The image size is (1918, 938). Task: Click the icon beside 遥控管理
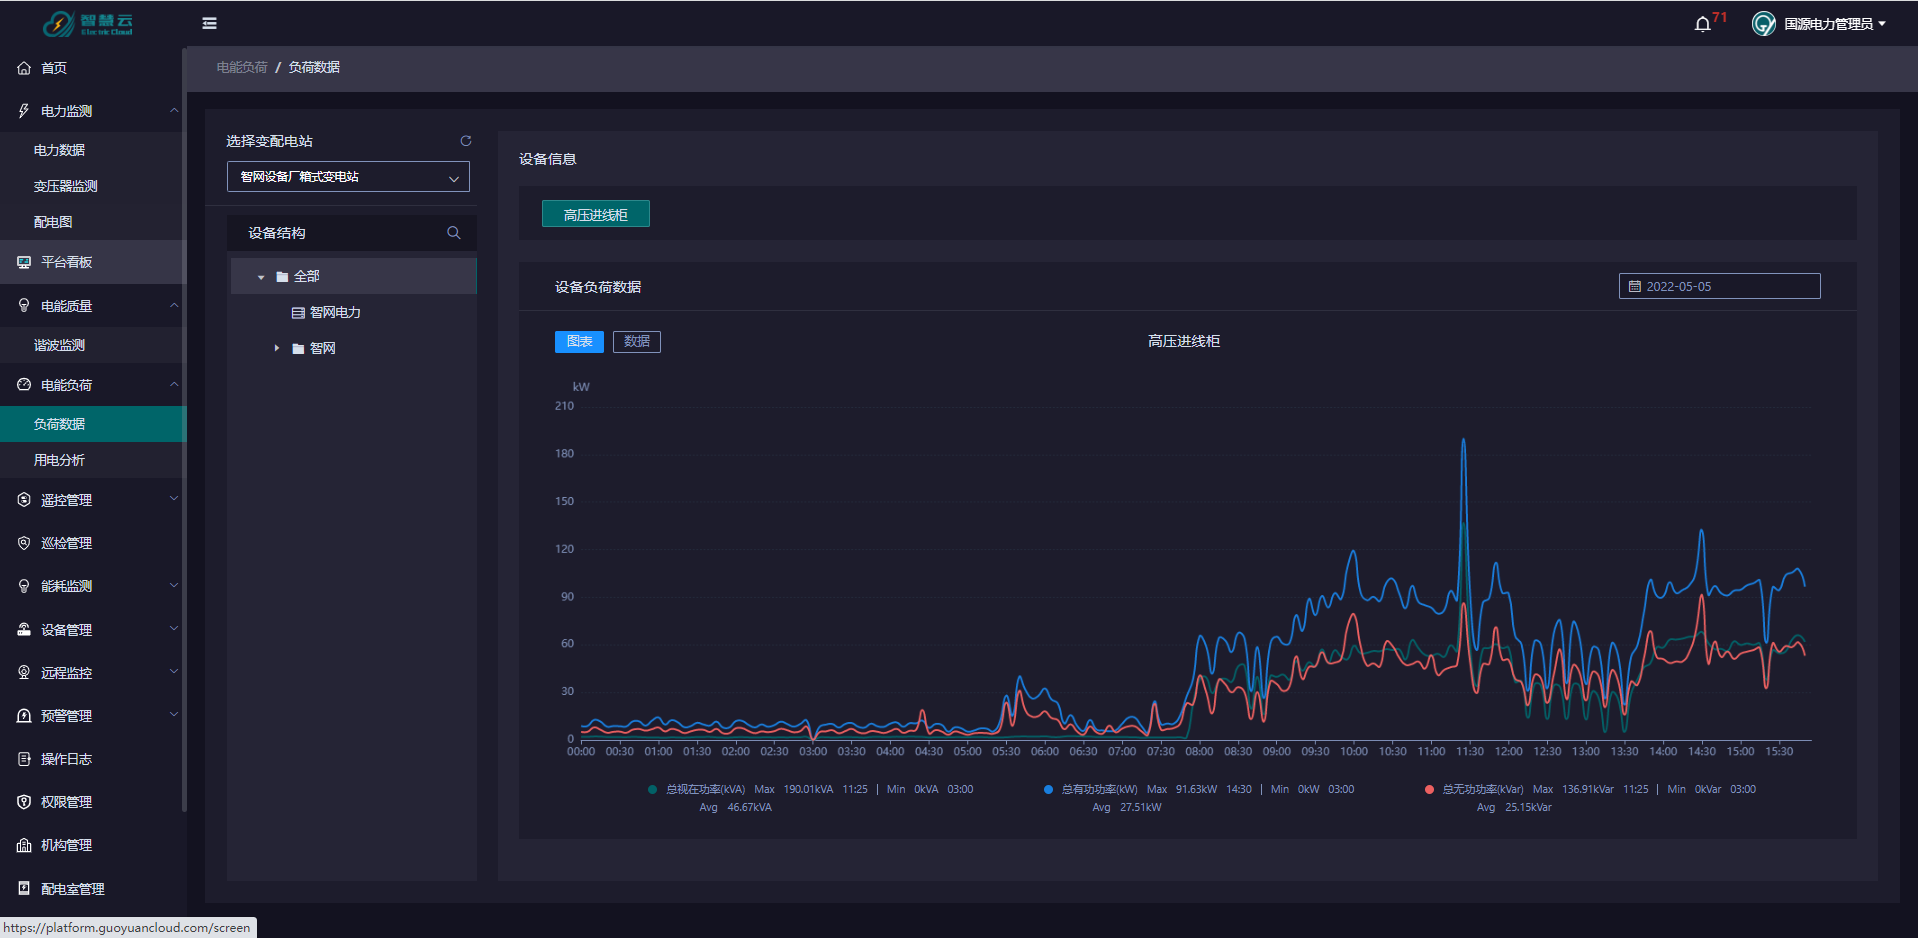click(x=24, y=500)
